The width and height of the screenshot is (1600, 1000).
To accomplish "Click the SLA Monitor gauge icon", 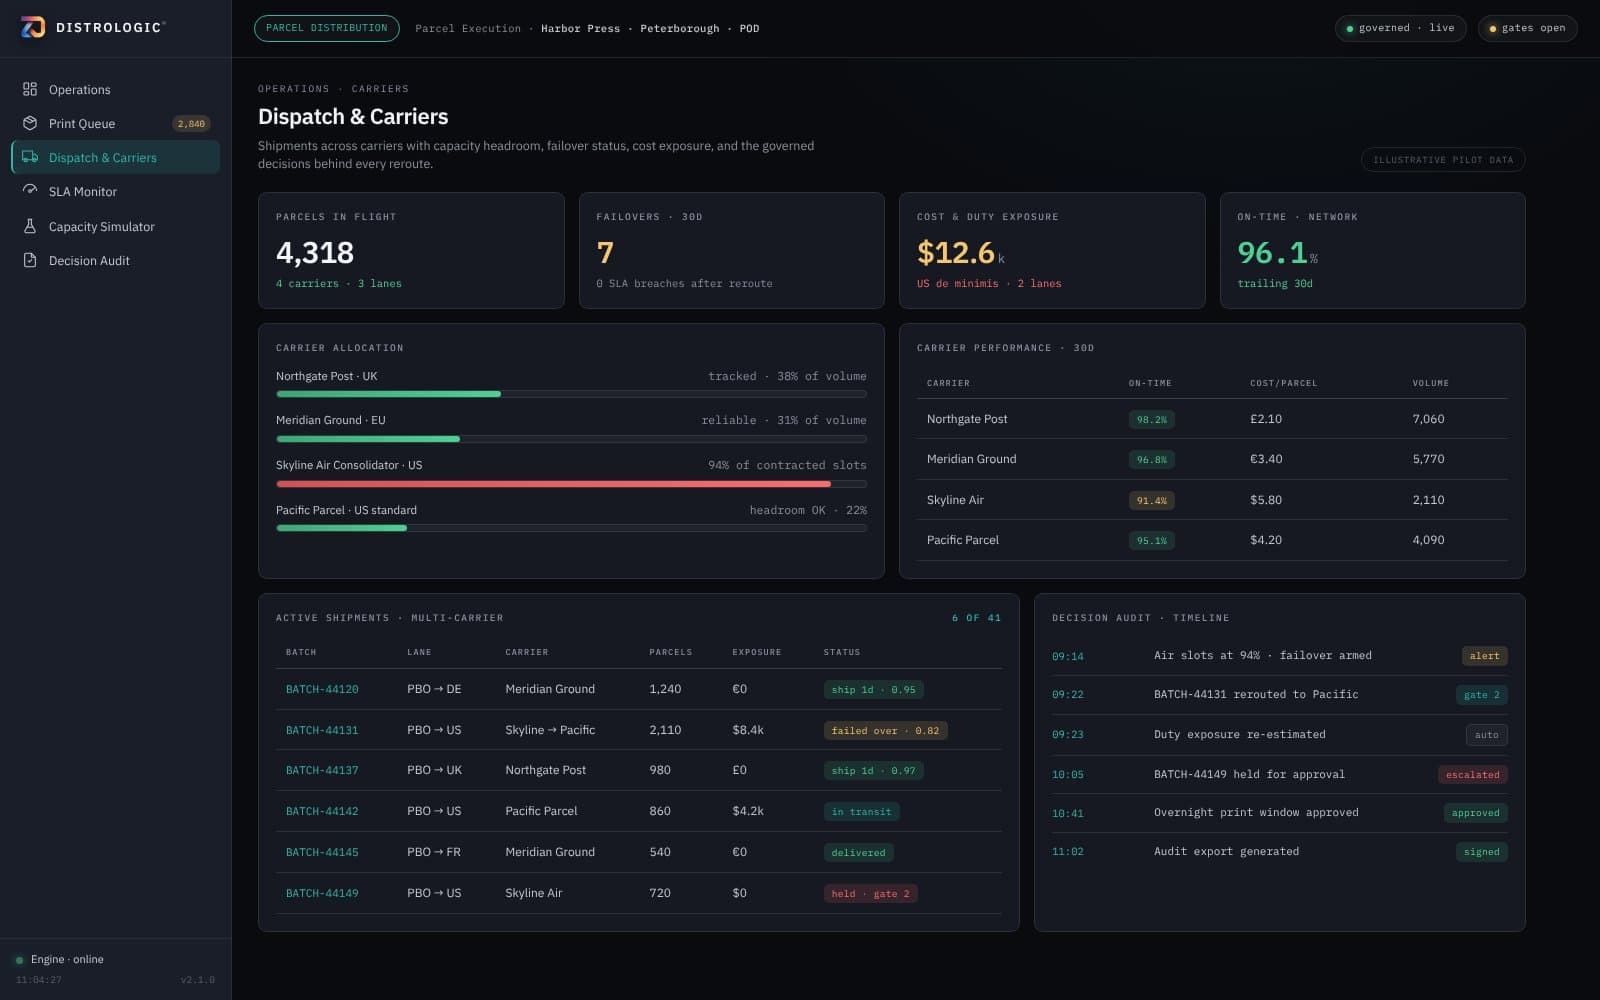I will [x=30, y=191].
